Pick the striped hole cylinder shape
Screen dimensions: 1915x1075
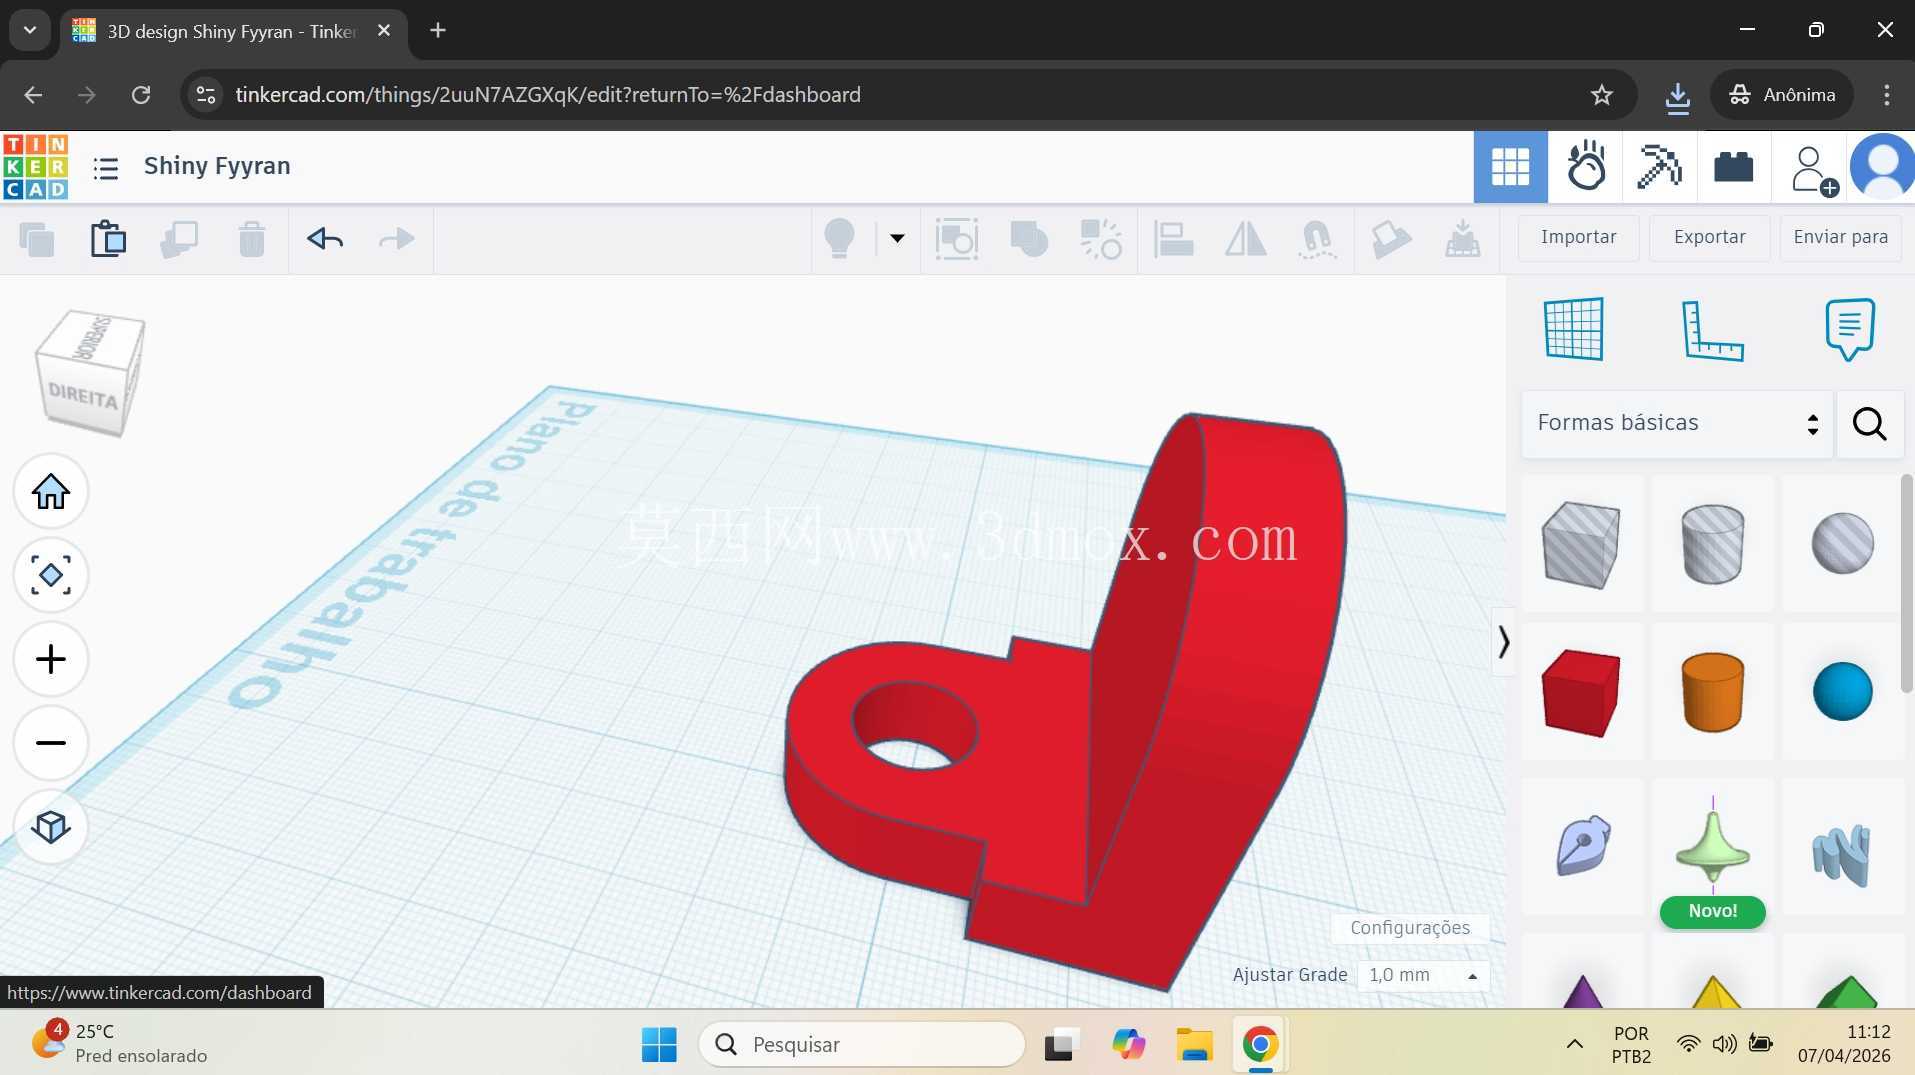[1713, 544]
